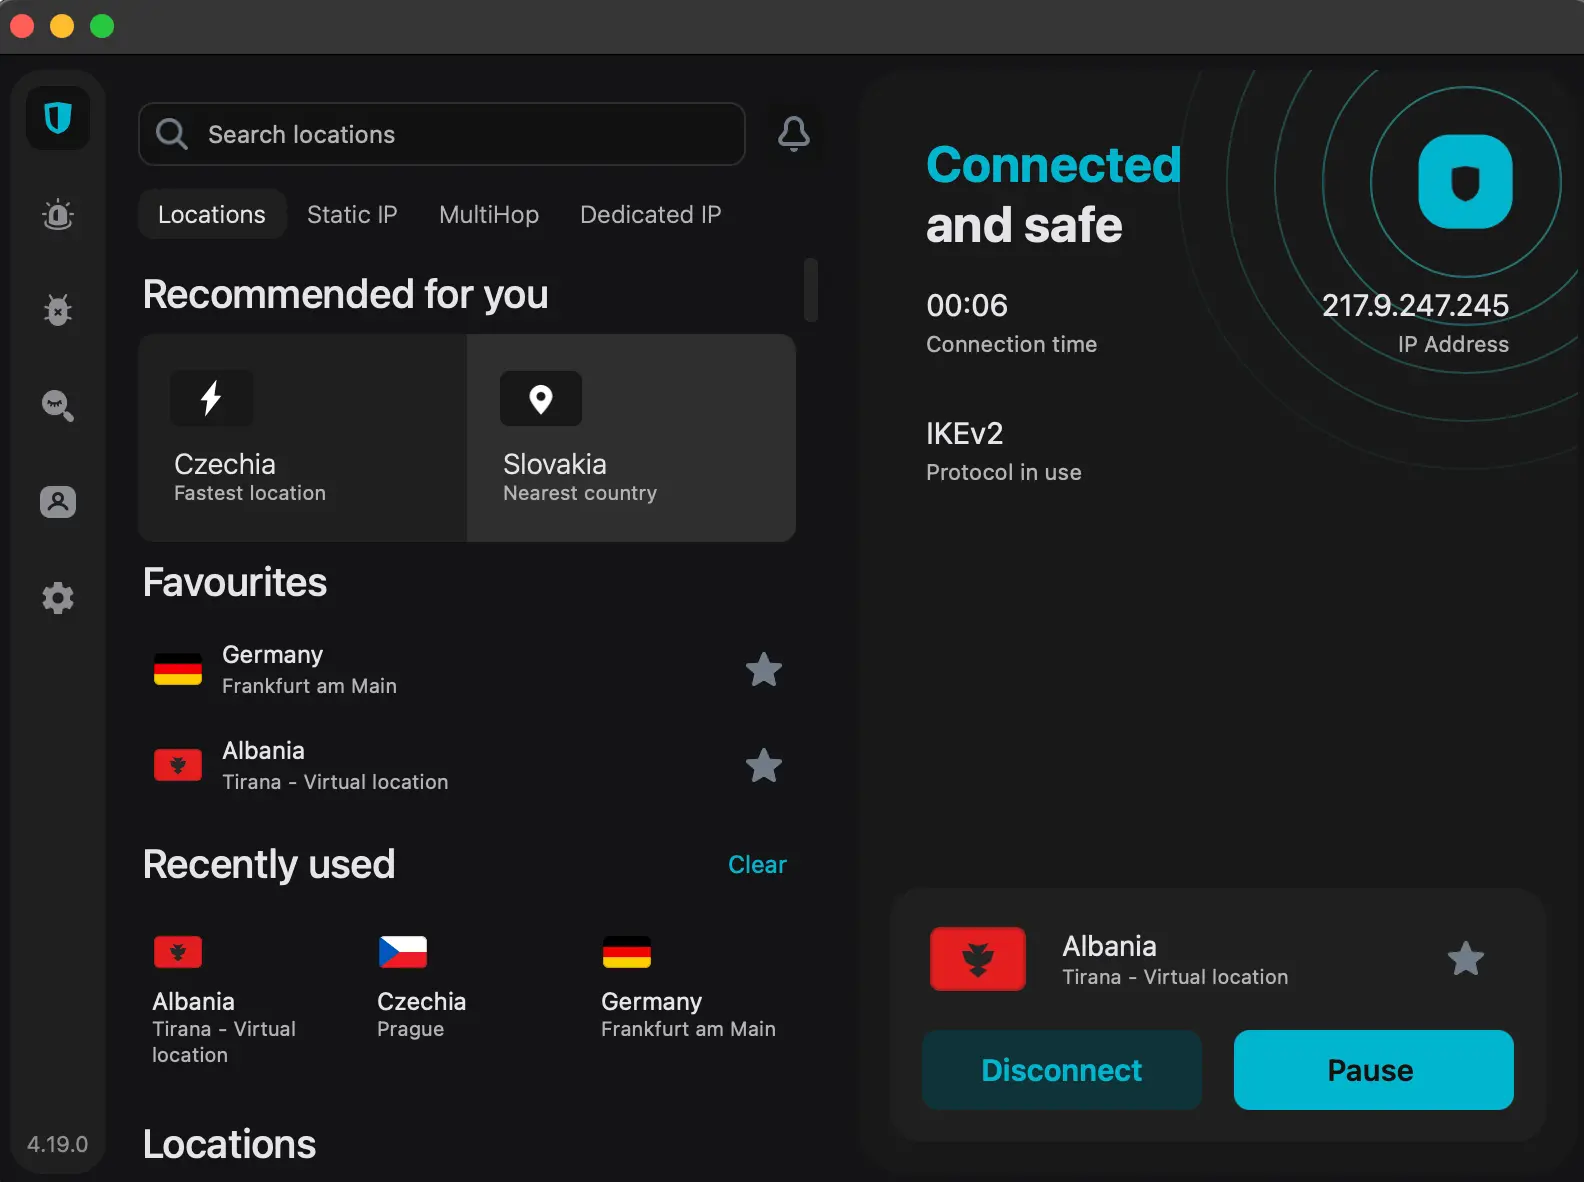Open the Antivirus bug icon in sidebar

(x=58, y=310)
